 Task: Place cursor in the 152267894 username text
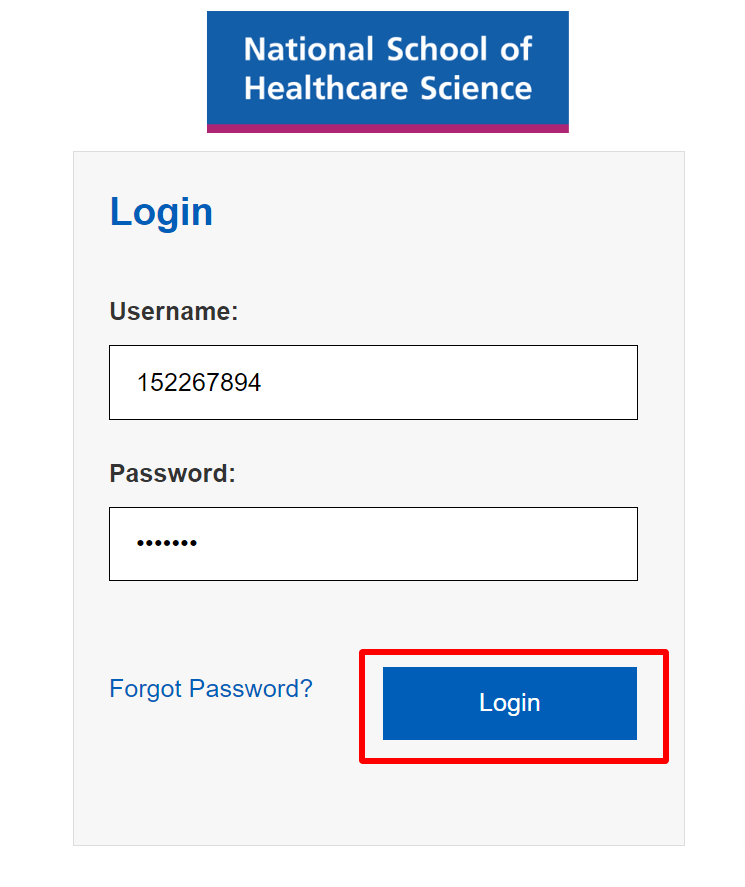[x=199, y=382]
